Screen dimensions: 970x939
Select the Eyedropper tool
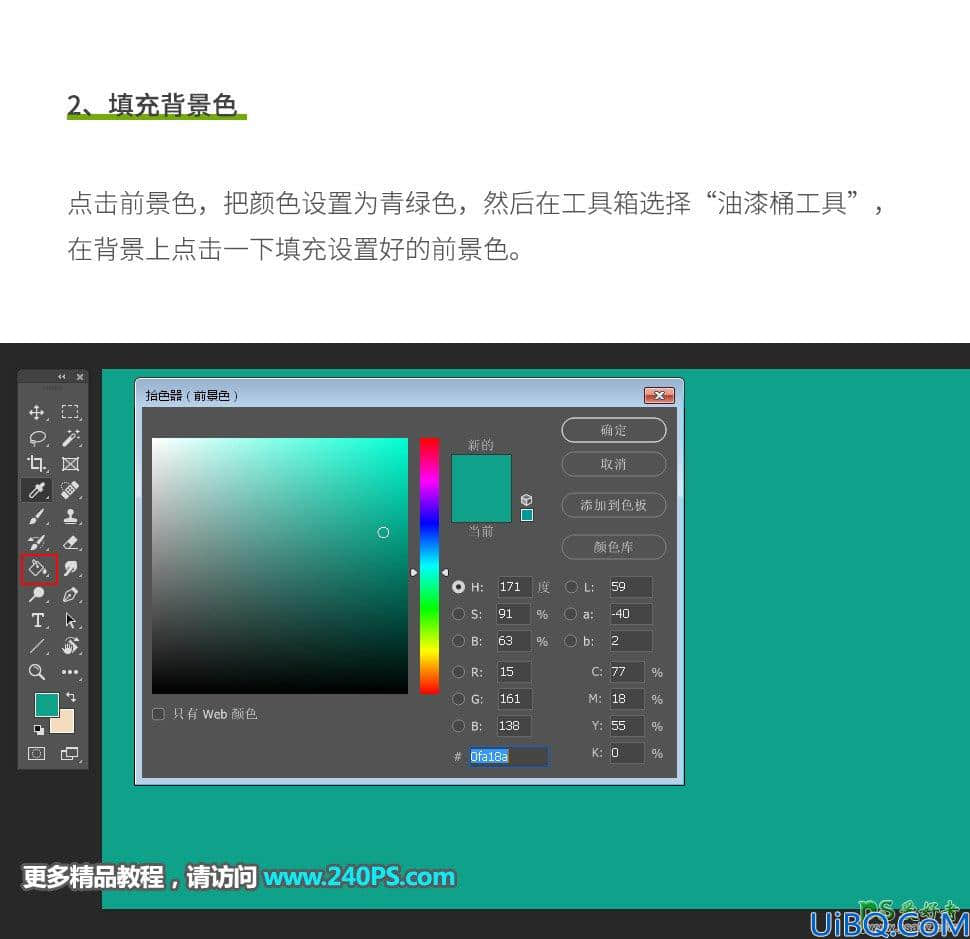point(36,490)
